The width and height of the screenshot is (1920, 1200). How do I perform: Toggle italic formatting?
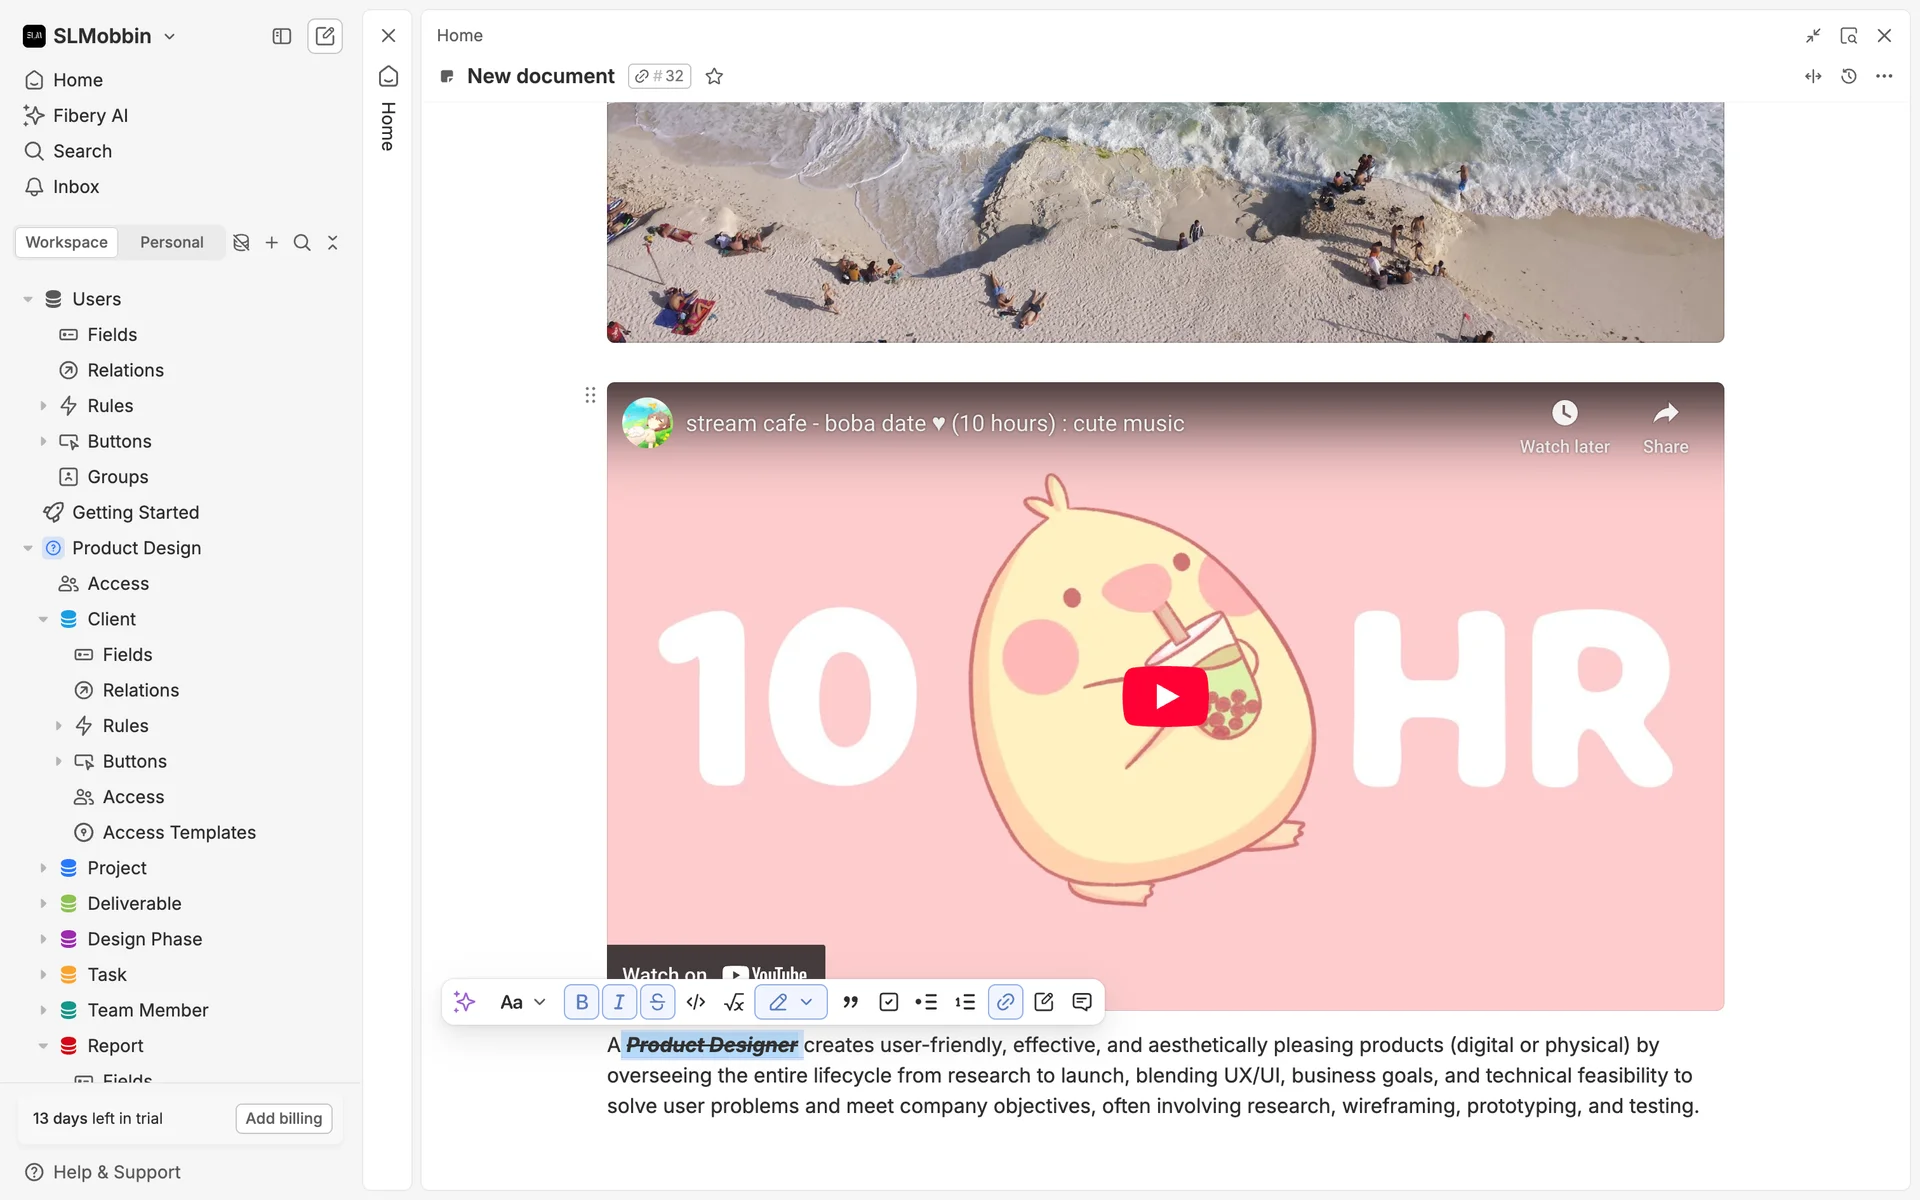click(x=619, y=1002)
